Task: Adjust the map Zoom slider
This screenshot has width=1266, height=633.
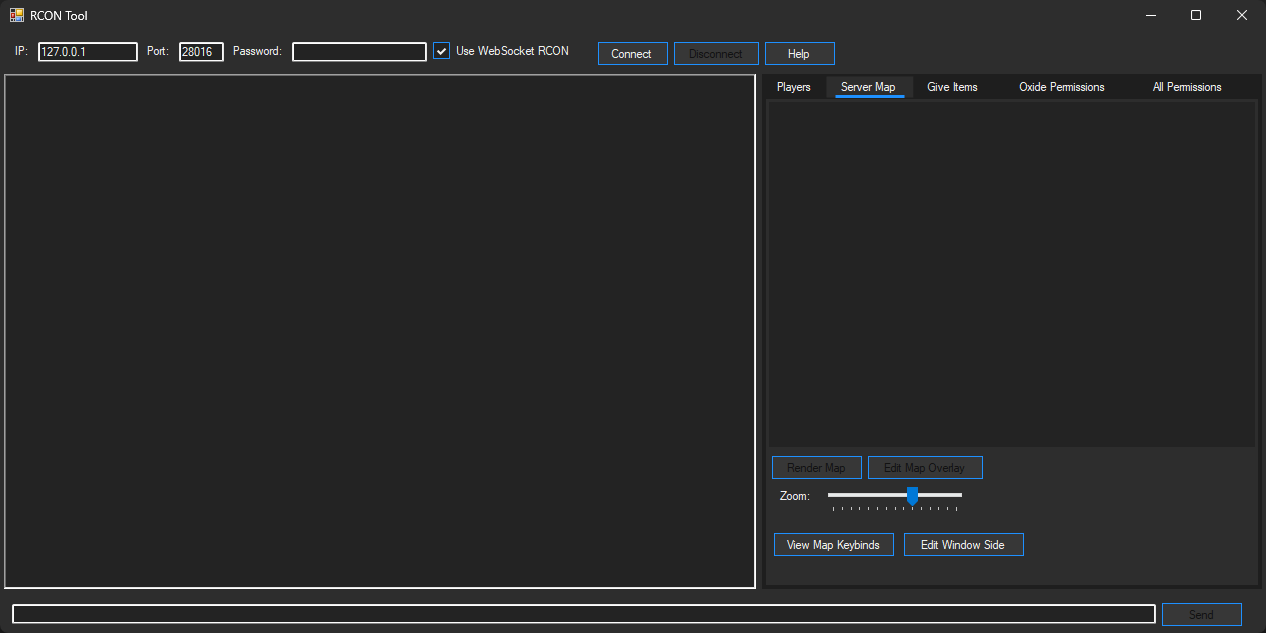Action: (x=911, y=496)
